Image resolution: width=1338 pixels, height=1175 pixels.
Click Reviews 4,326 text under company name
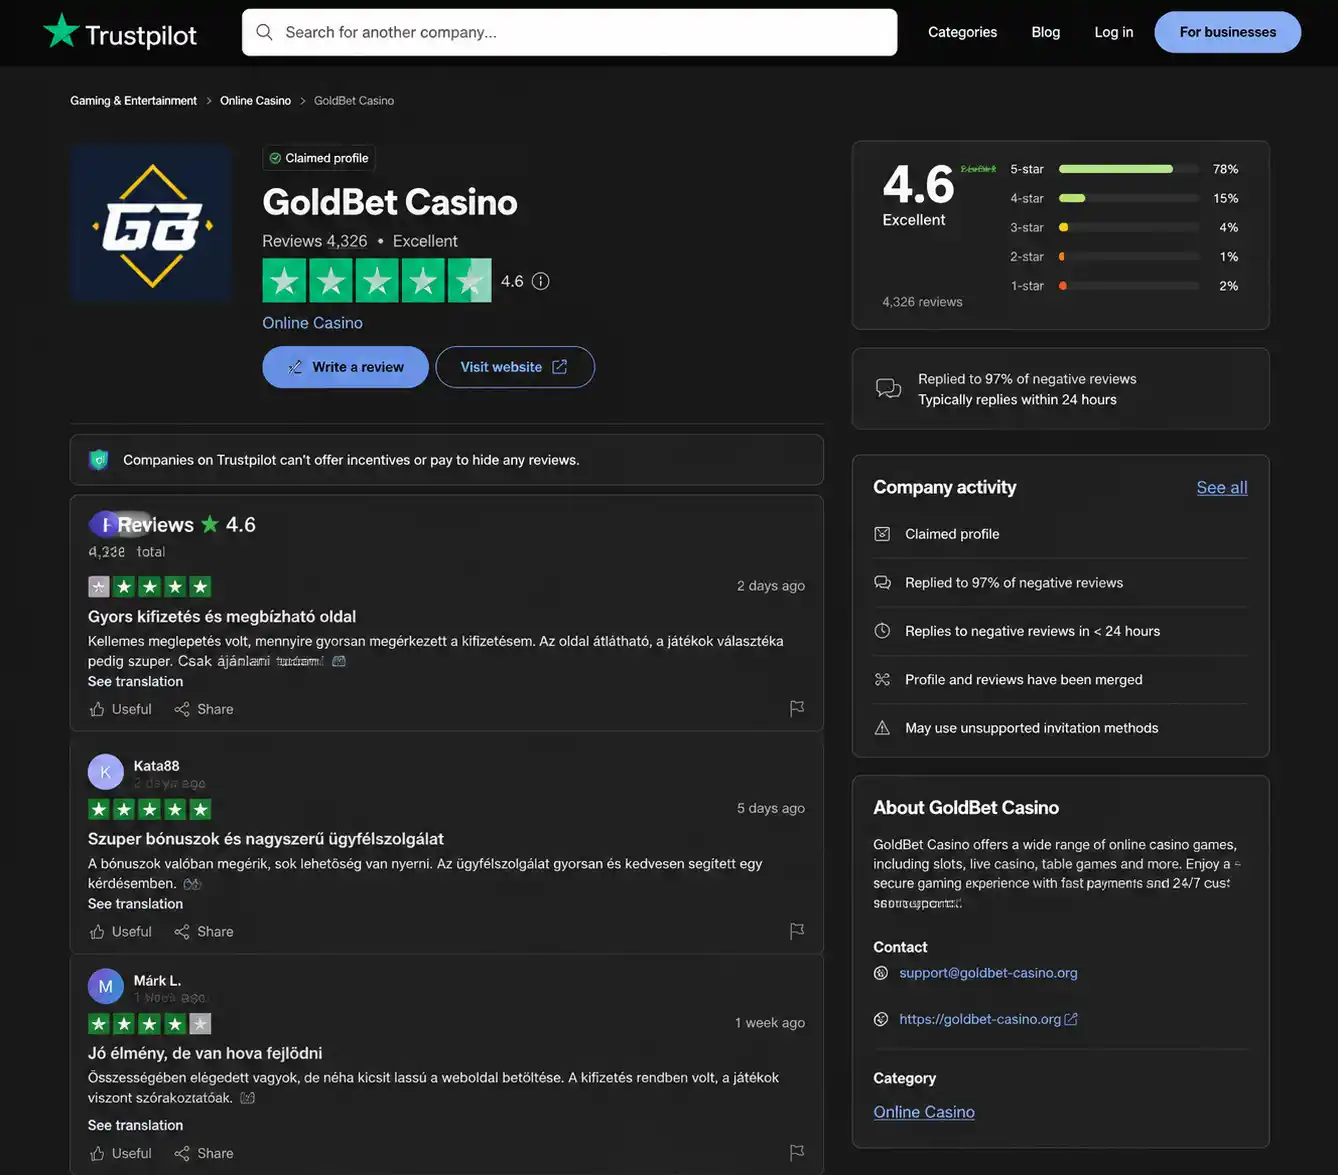click(314, 241)
